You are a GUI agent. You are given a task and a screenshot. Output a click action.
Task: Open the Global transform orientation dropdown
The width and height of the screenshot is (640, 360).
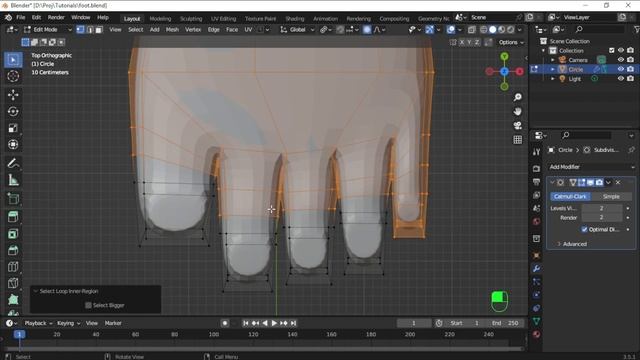click(297, 29)
